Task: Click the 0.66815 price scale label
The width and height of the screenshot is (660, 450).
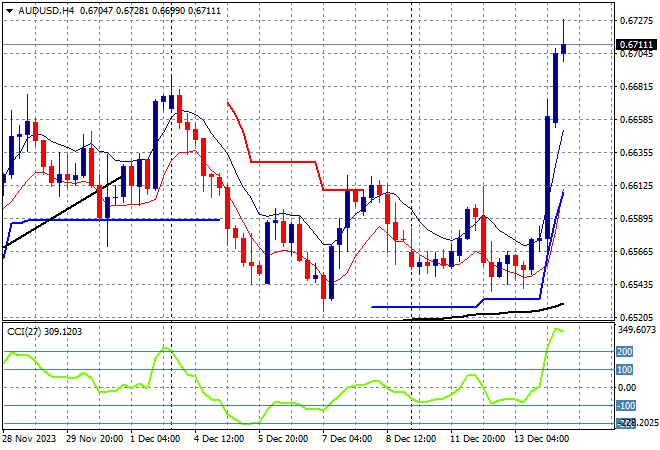Action: click(x=637, y=87)
